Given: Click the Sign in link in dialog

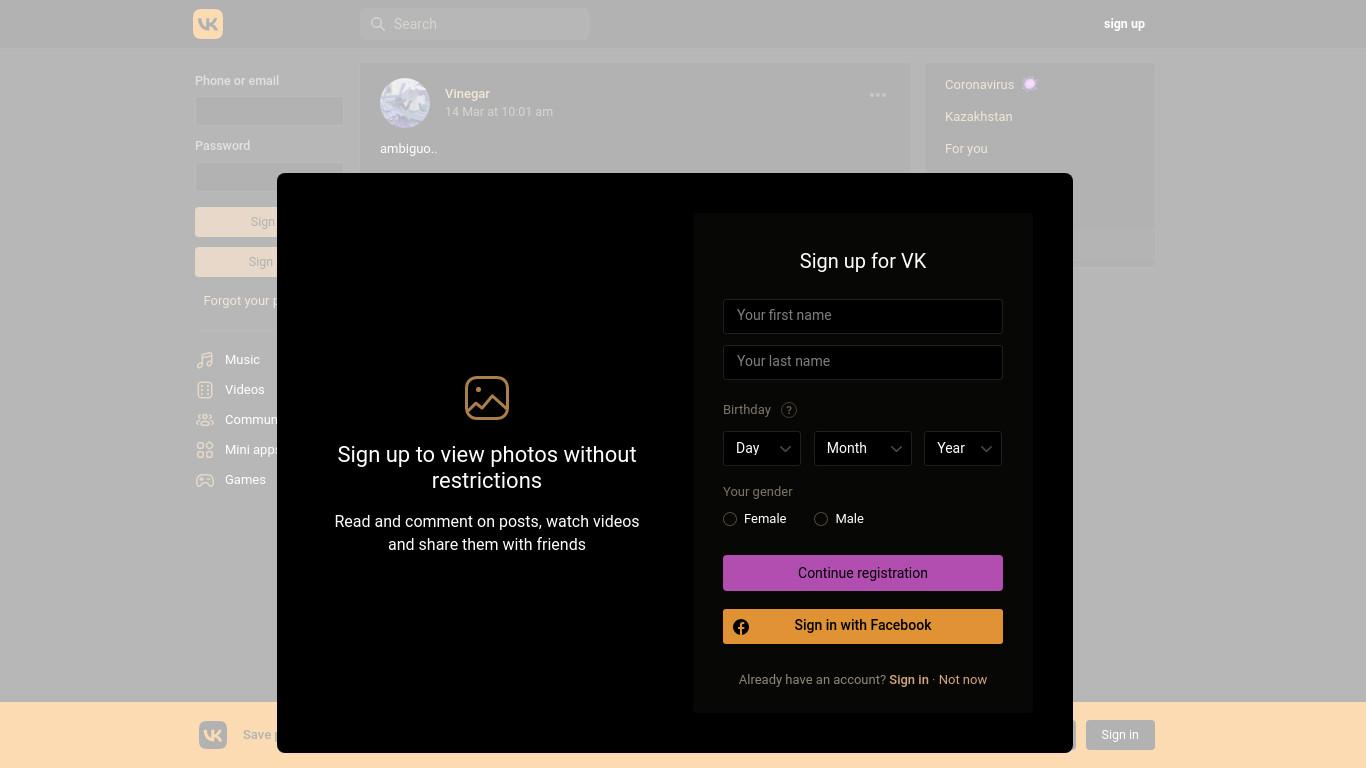Looking at the screenshot, I should pyautogui.click(x=909, y=680).
